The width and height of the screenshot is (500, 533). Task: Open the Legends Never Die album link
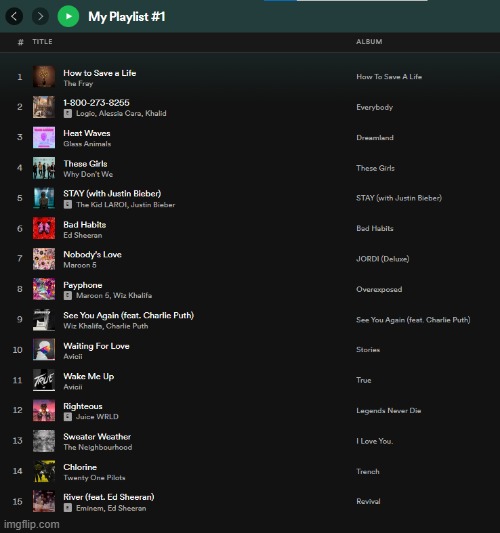pyautogui.click(x=389, y=411)
